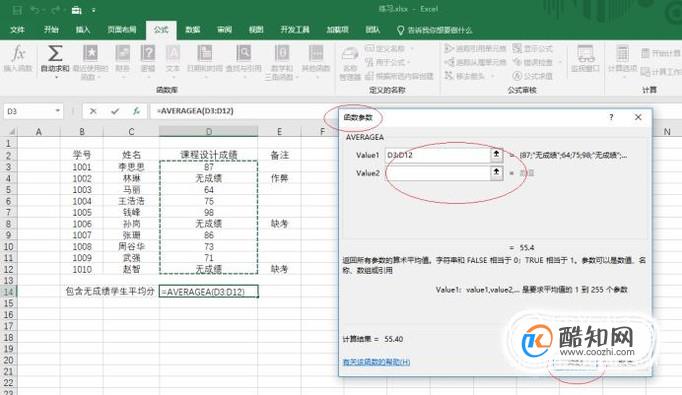Expand the Name Box dropdown arrow
The height and width of the screenshot is (395, 682).
pos(57,111)
